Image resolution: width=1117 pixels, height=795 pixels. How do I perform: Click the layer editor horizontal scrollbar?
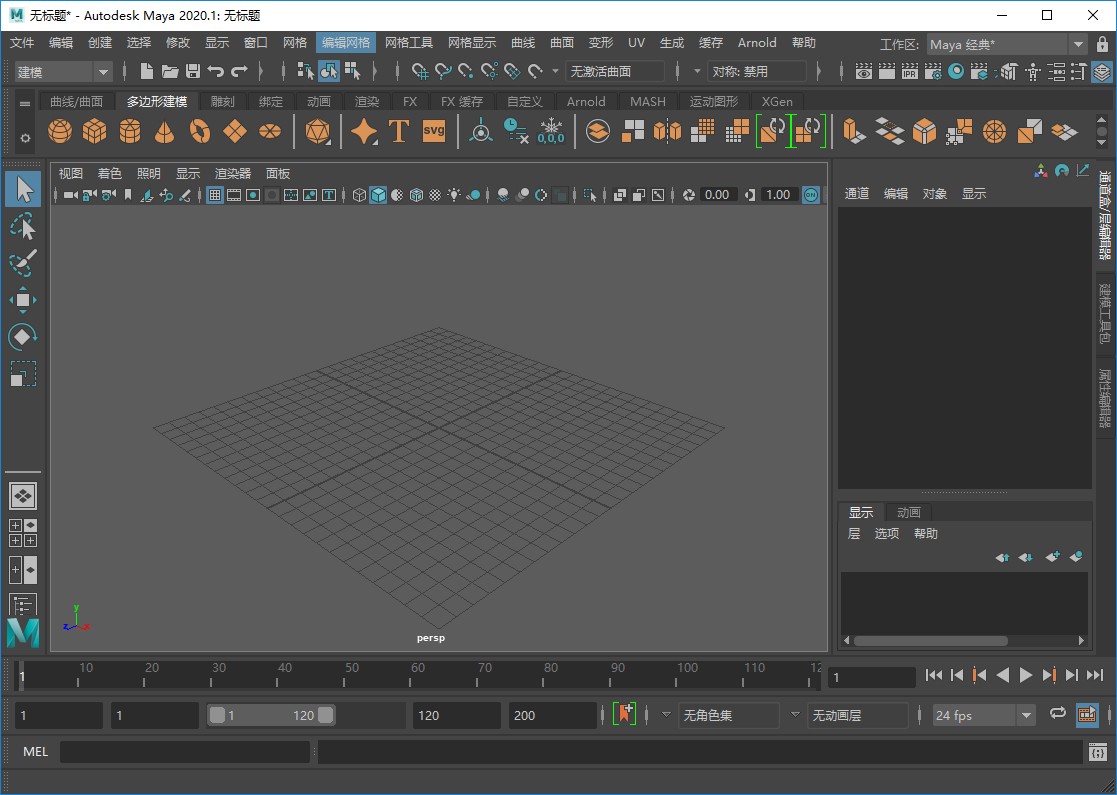pos(930,640)
